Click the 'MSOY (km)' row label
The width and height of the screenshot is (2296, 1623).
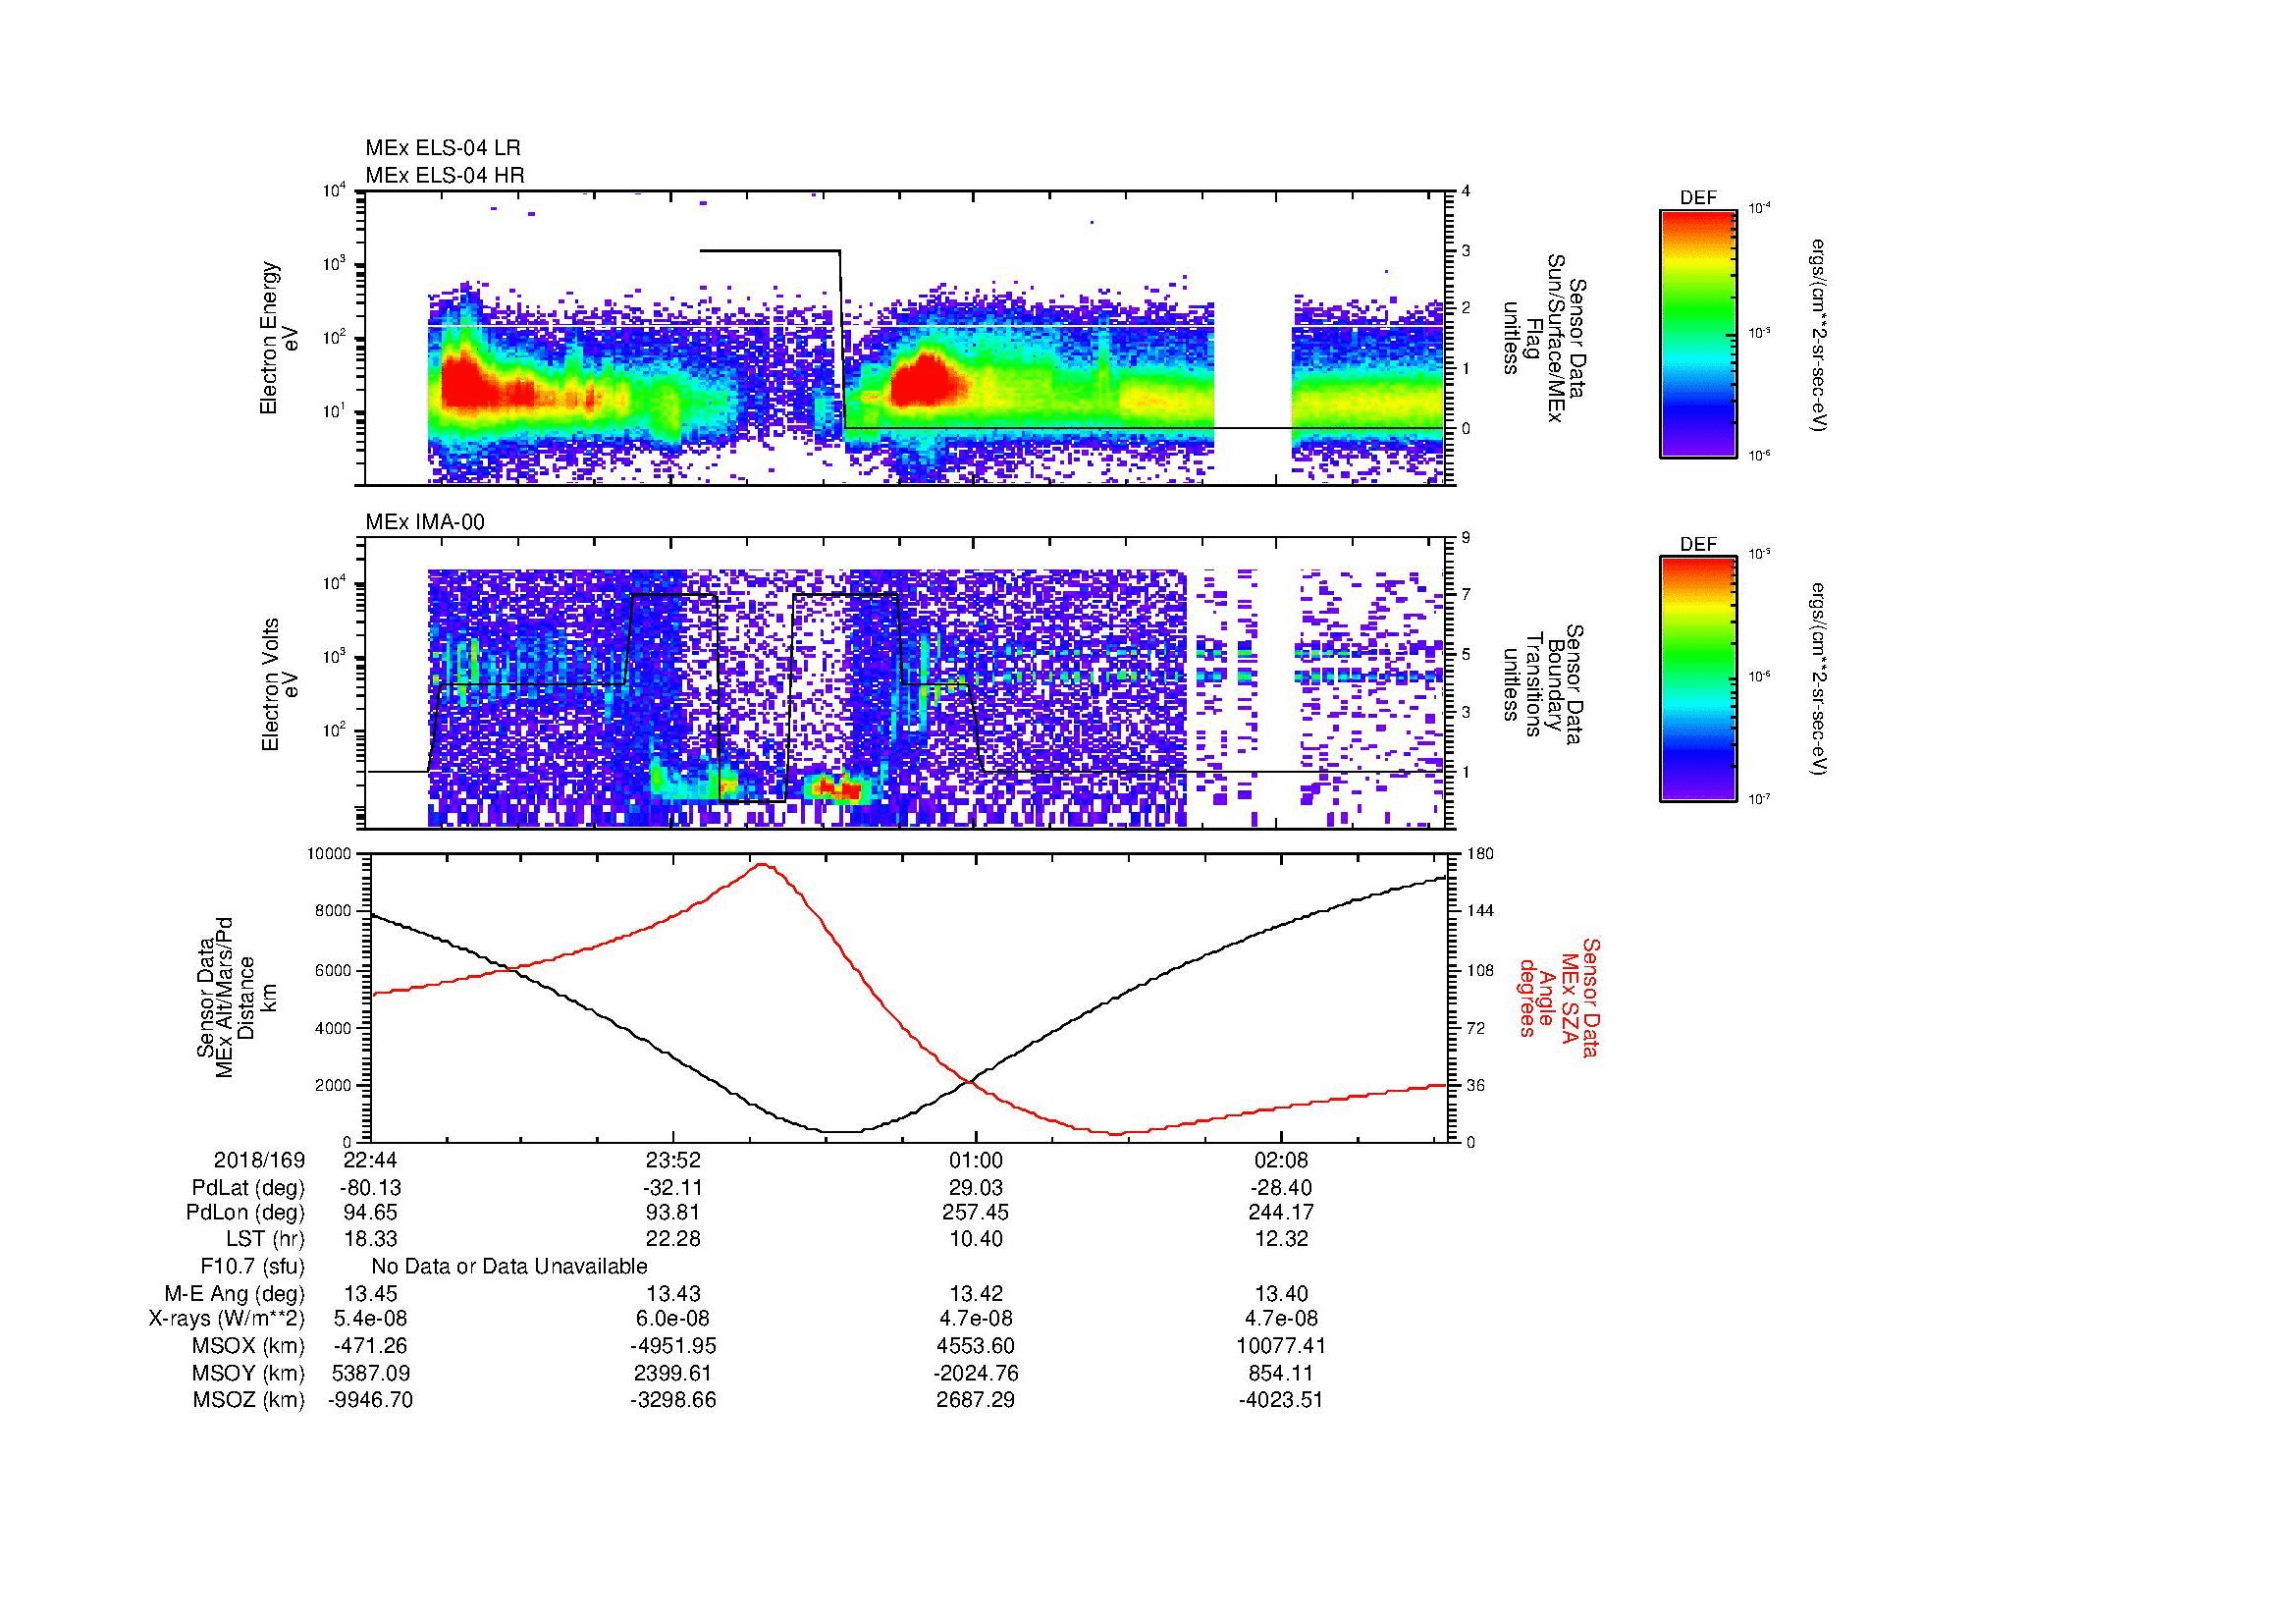(x=249, y=1374)
